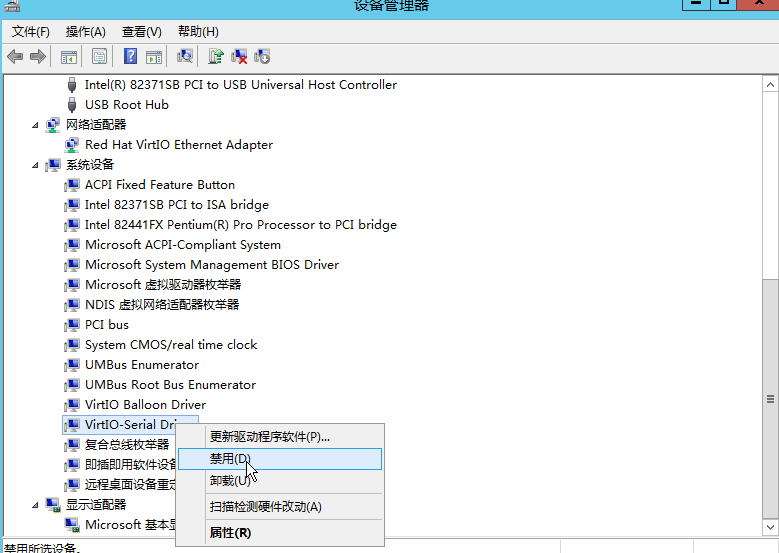Collapse the 显示适配器 tree node
The height and width of the screenshot is (553, 779).
tap(37, 505)
